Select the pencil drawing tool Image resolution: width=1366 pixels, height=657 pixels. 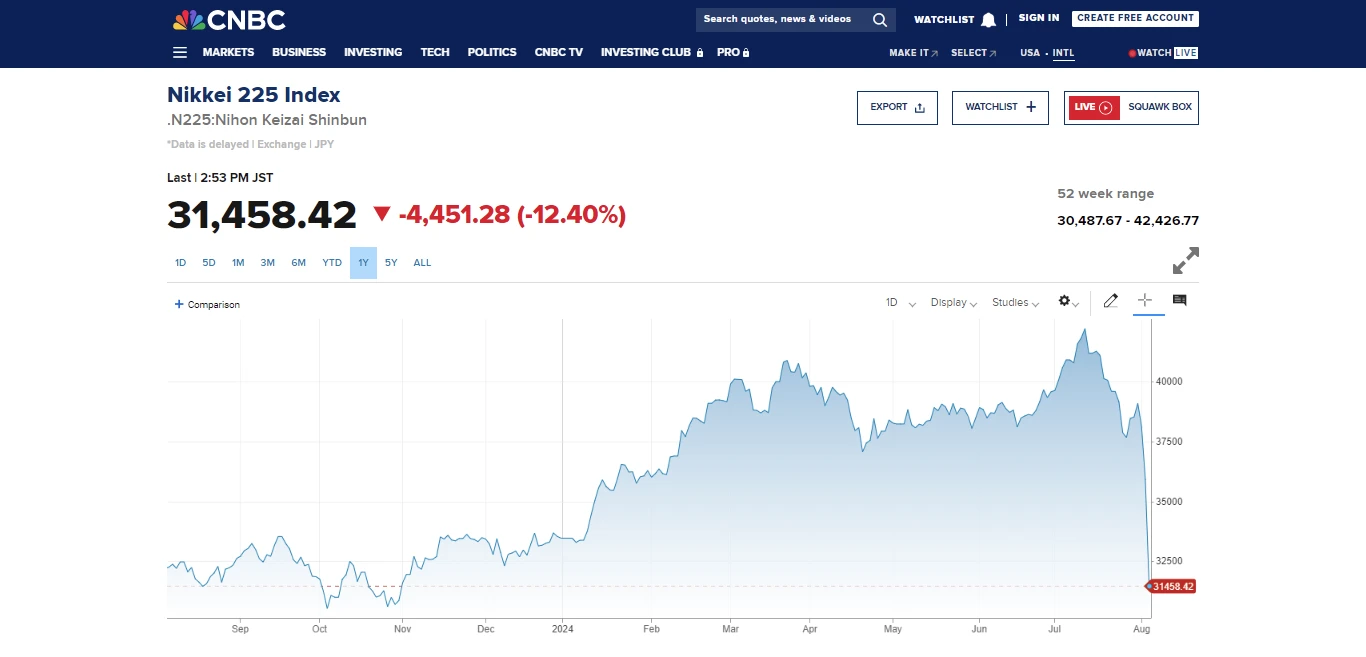point(1110,301)
